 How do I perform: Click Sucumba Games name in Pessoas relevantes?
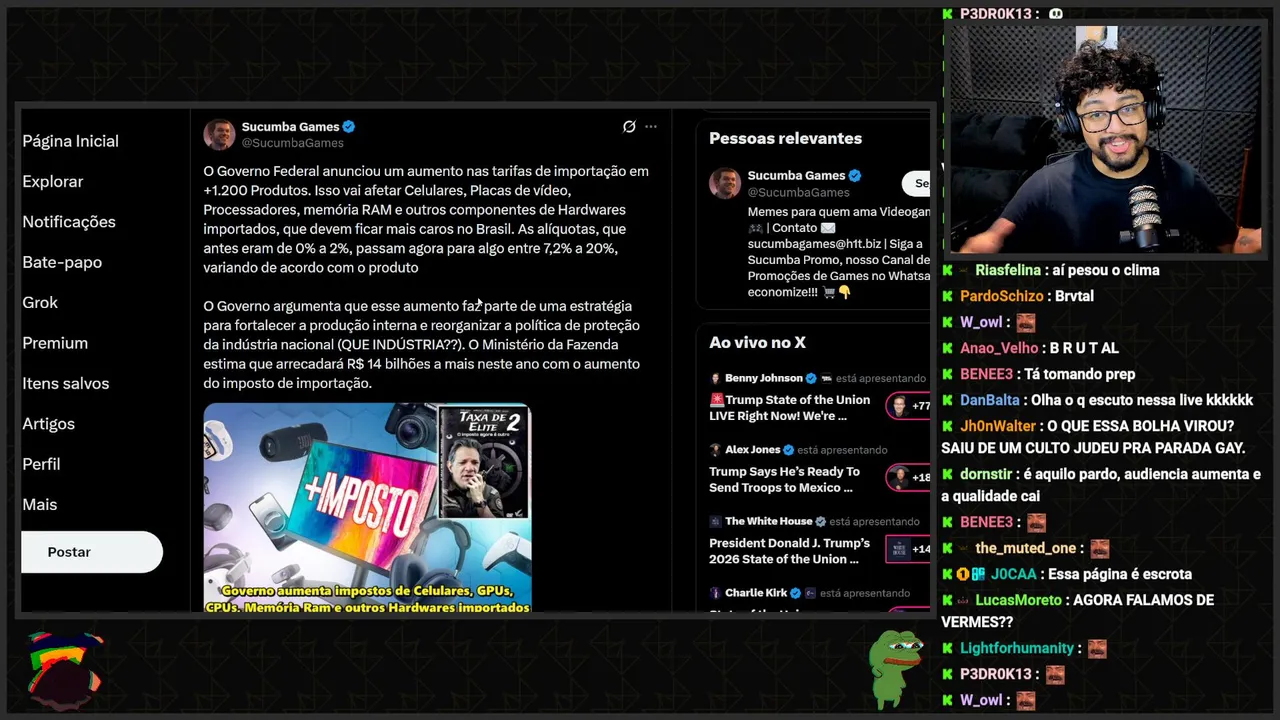click(x=796, y=176)
